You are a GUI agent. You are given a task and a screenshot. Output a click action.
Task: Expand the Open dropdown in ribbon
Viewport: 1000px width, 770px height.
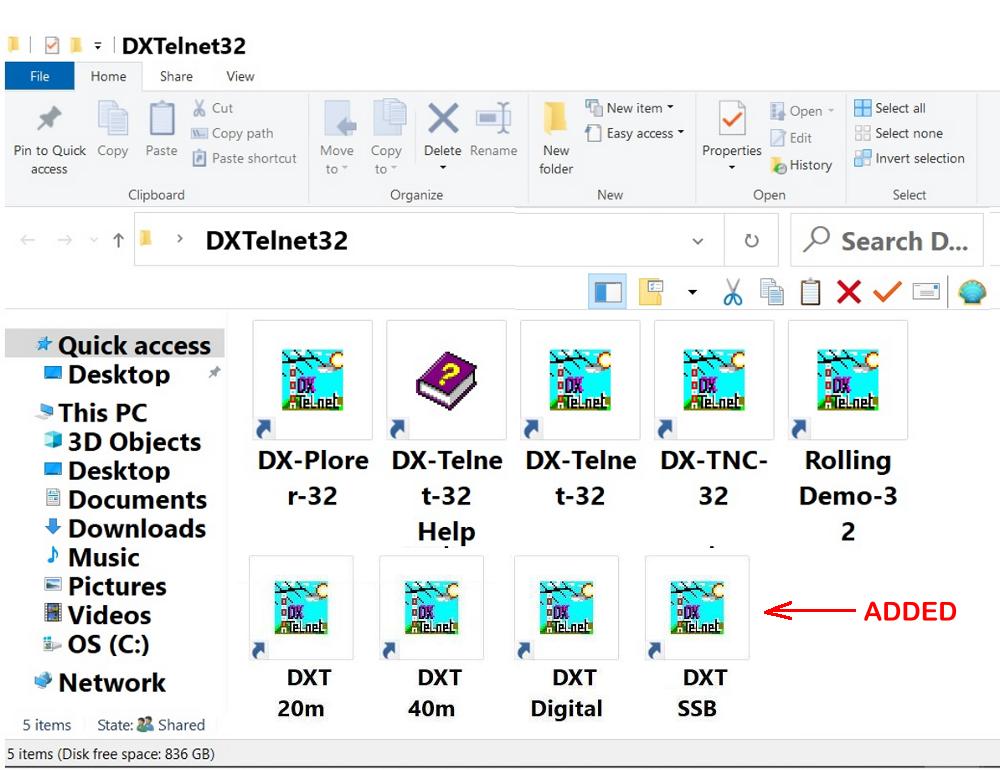pos(831,111)
